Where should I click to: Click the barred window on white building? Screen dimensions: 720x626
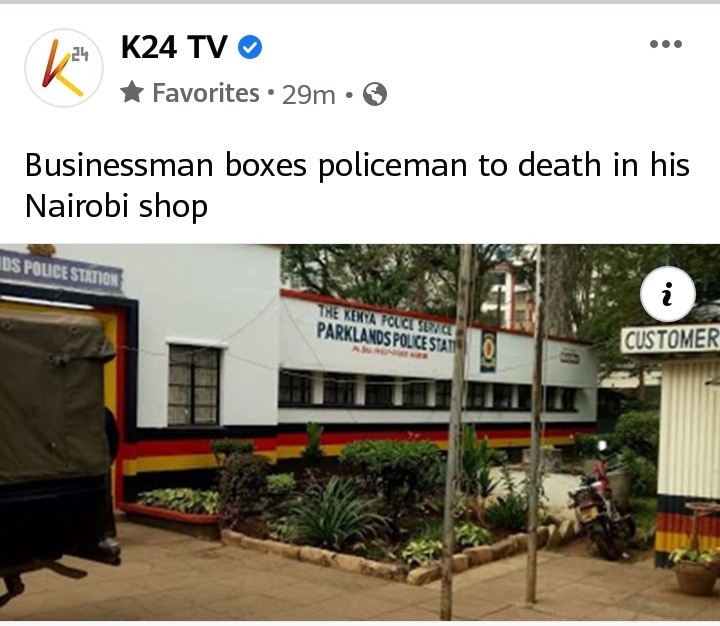pos(193,385)
